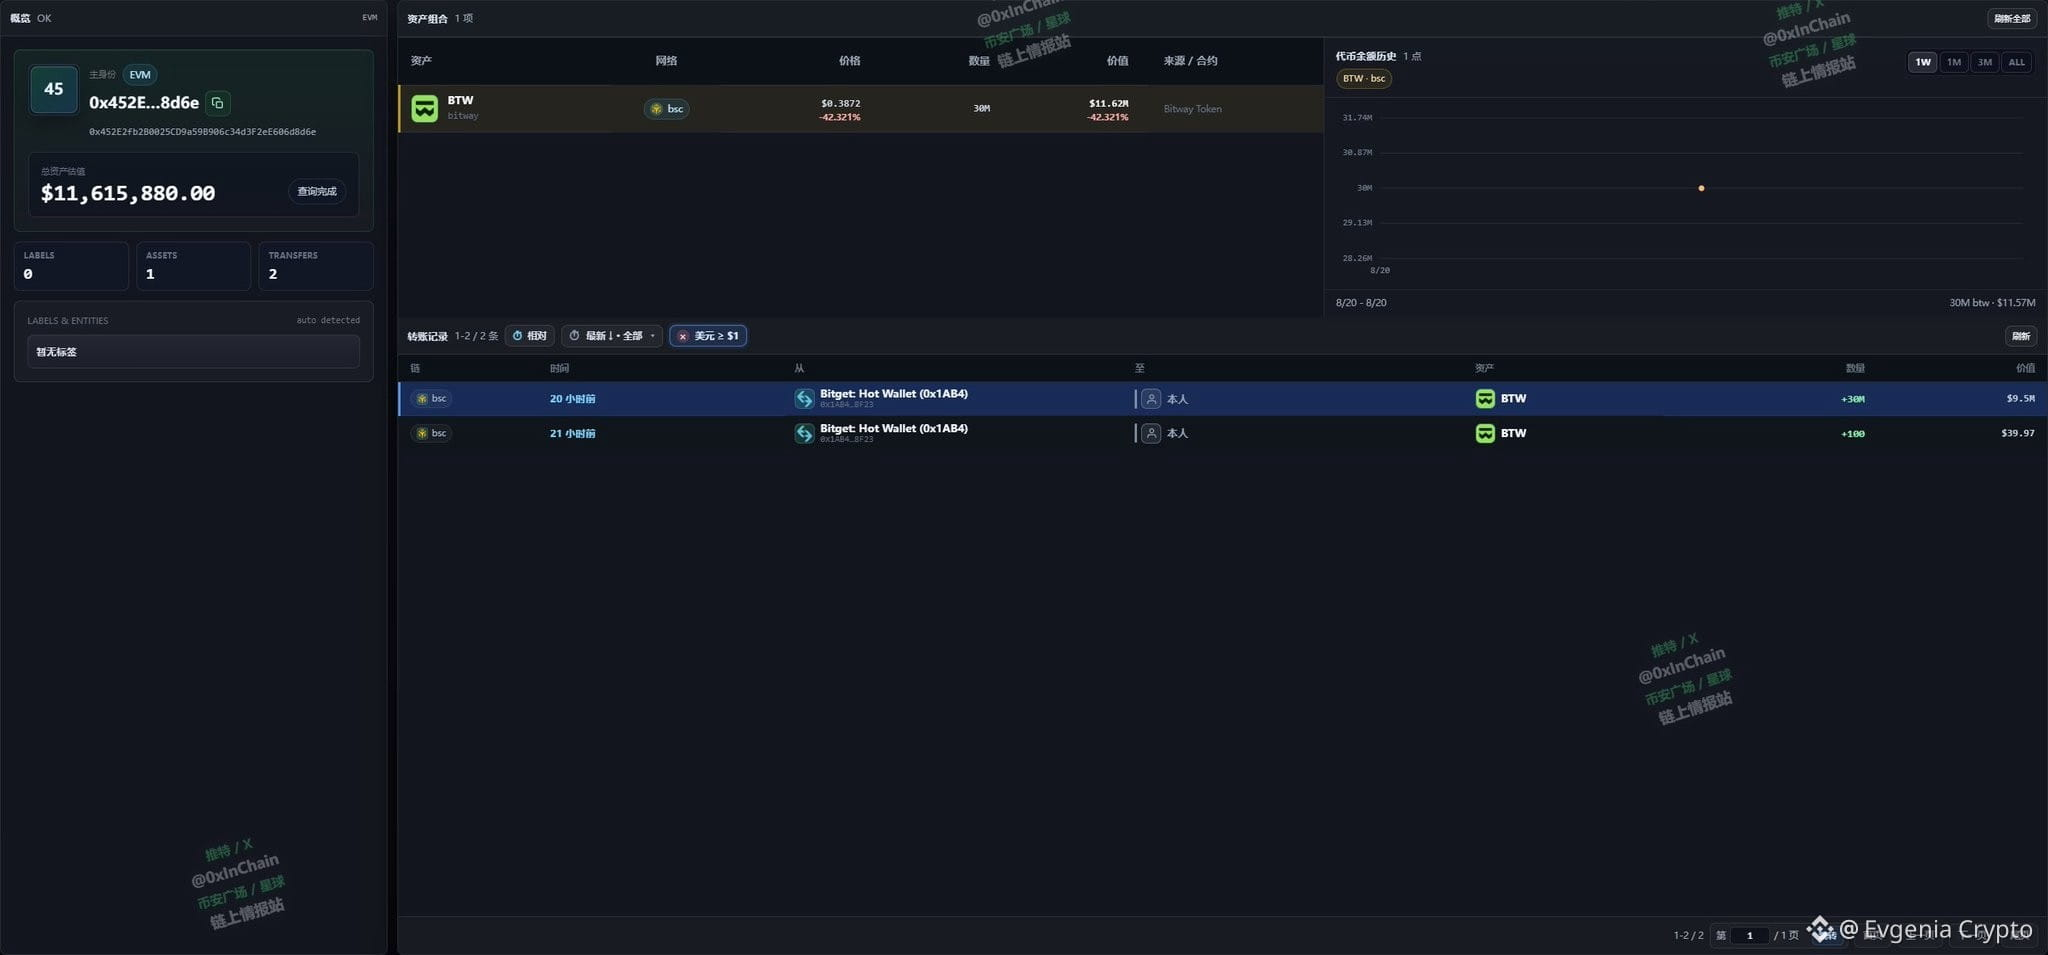The width and height of the screenshot is (2048, 955).
Task: Click the EVM label in the overview header
Action: [x=369, y=18]
